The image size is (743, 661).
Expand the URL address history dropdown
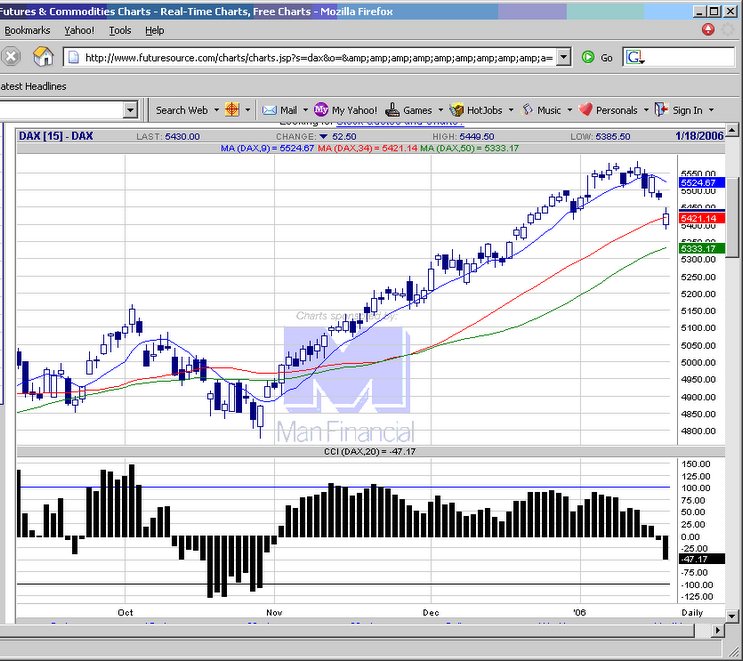click(x=563, y=57)
